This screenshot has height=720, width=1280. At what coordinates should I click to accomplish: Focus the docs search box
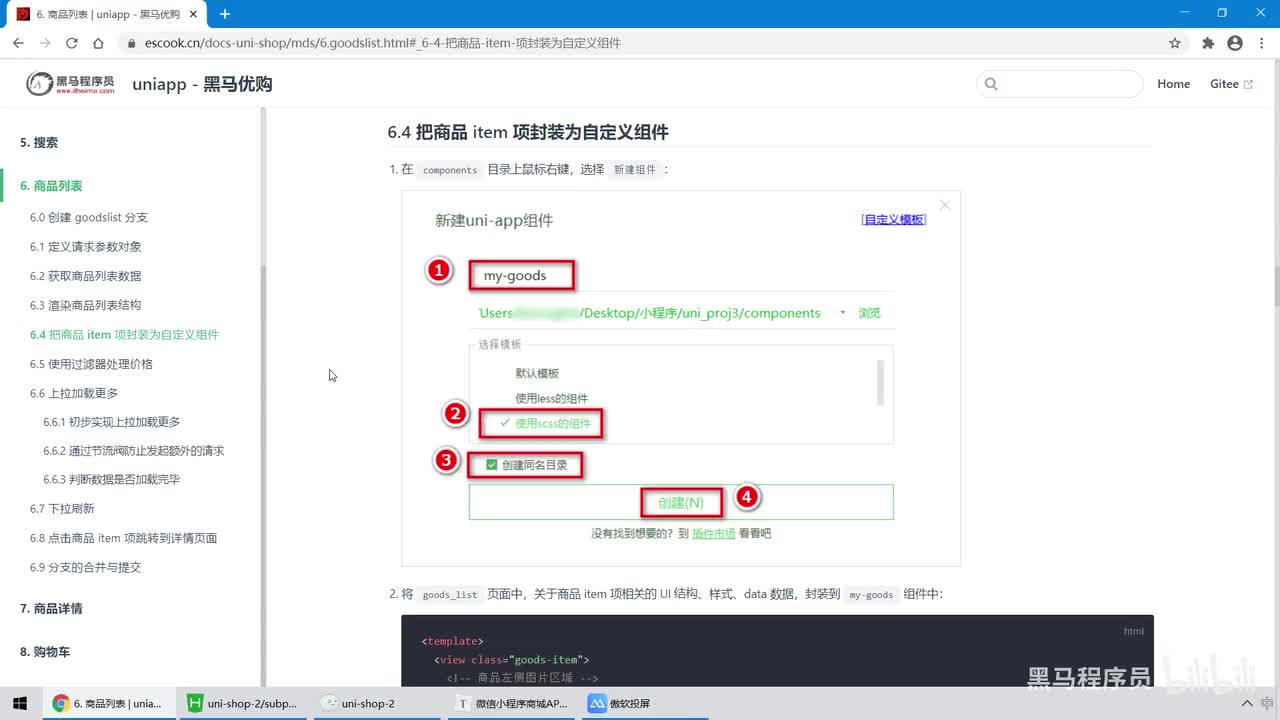point(1059,84)
